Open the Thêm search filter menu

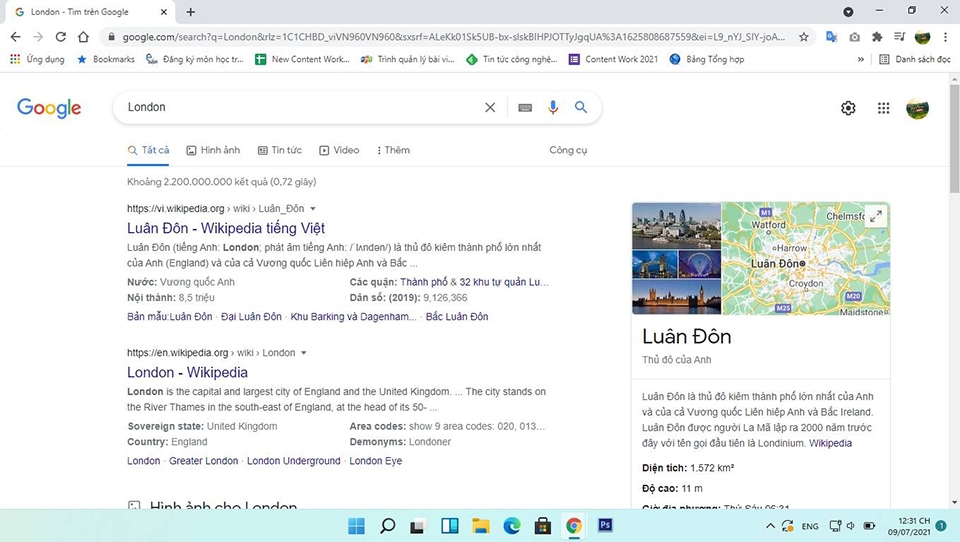tap(393, 150)
